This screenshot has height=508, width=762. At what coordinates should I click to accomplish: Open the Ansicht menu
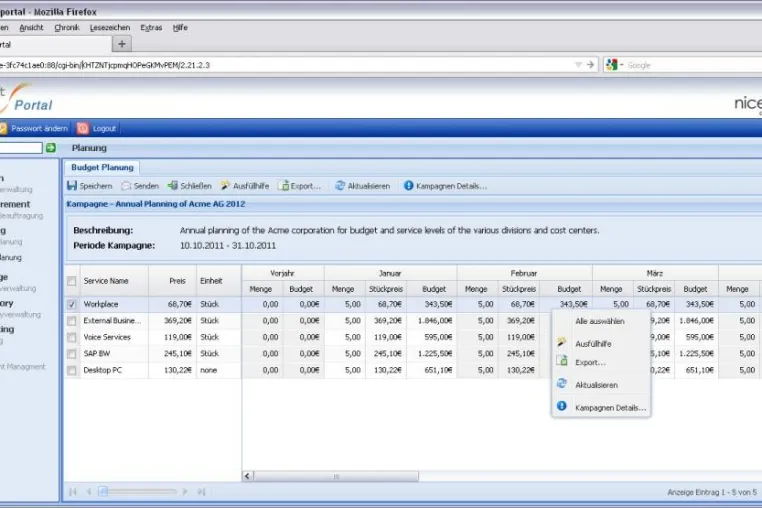(31, 28)
